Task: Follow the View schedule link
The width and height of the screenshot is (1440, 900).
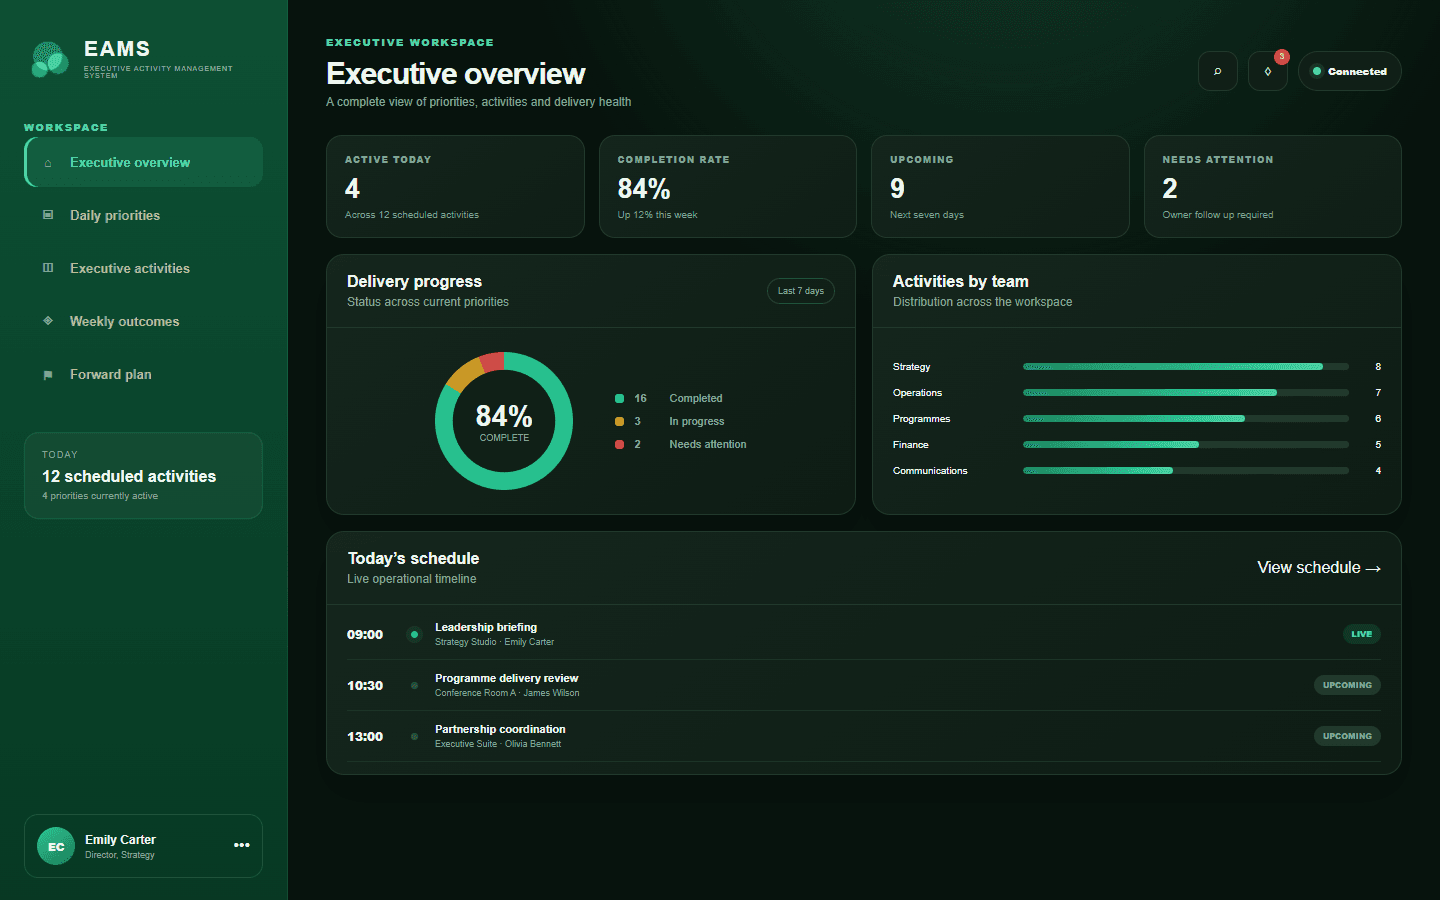Action: point(1319,568)
